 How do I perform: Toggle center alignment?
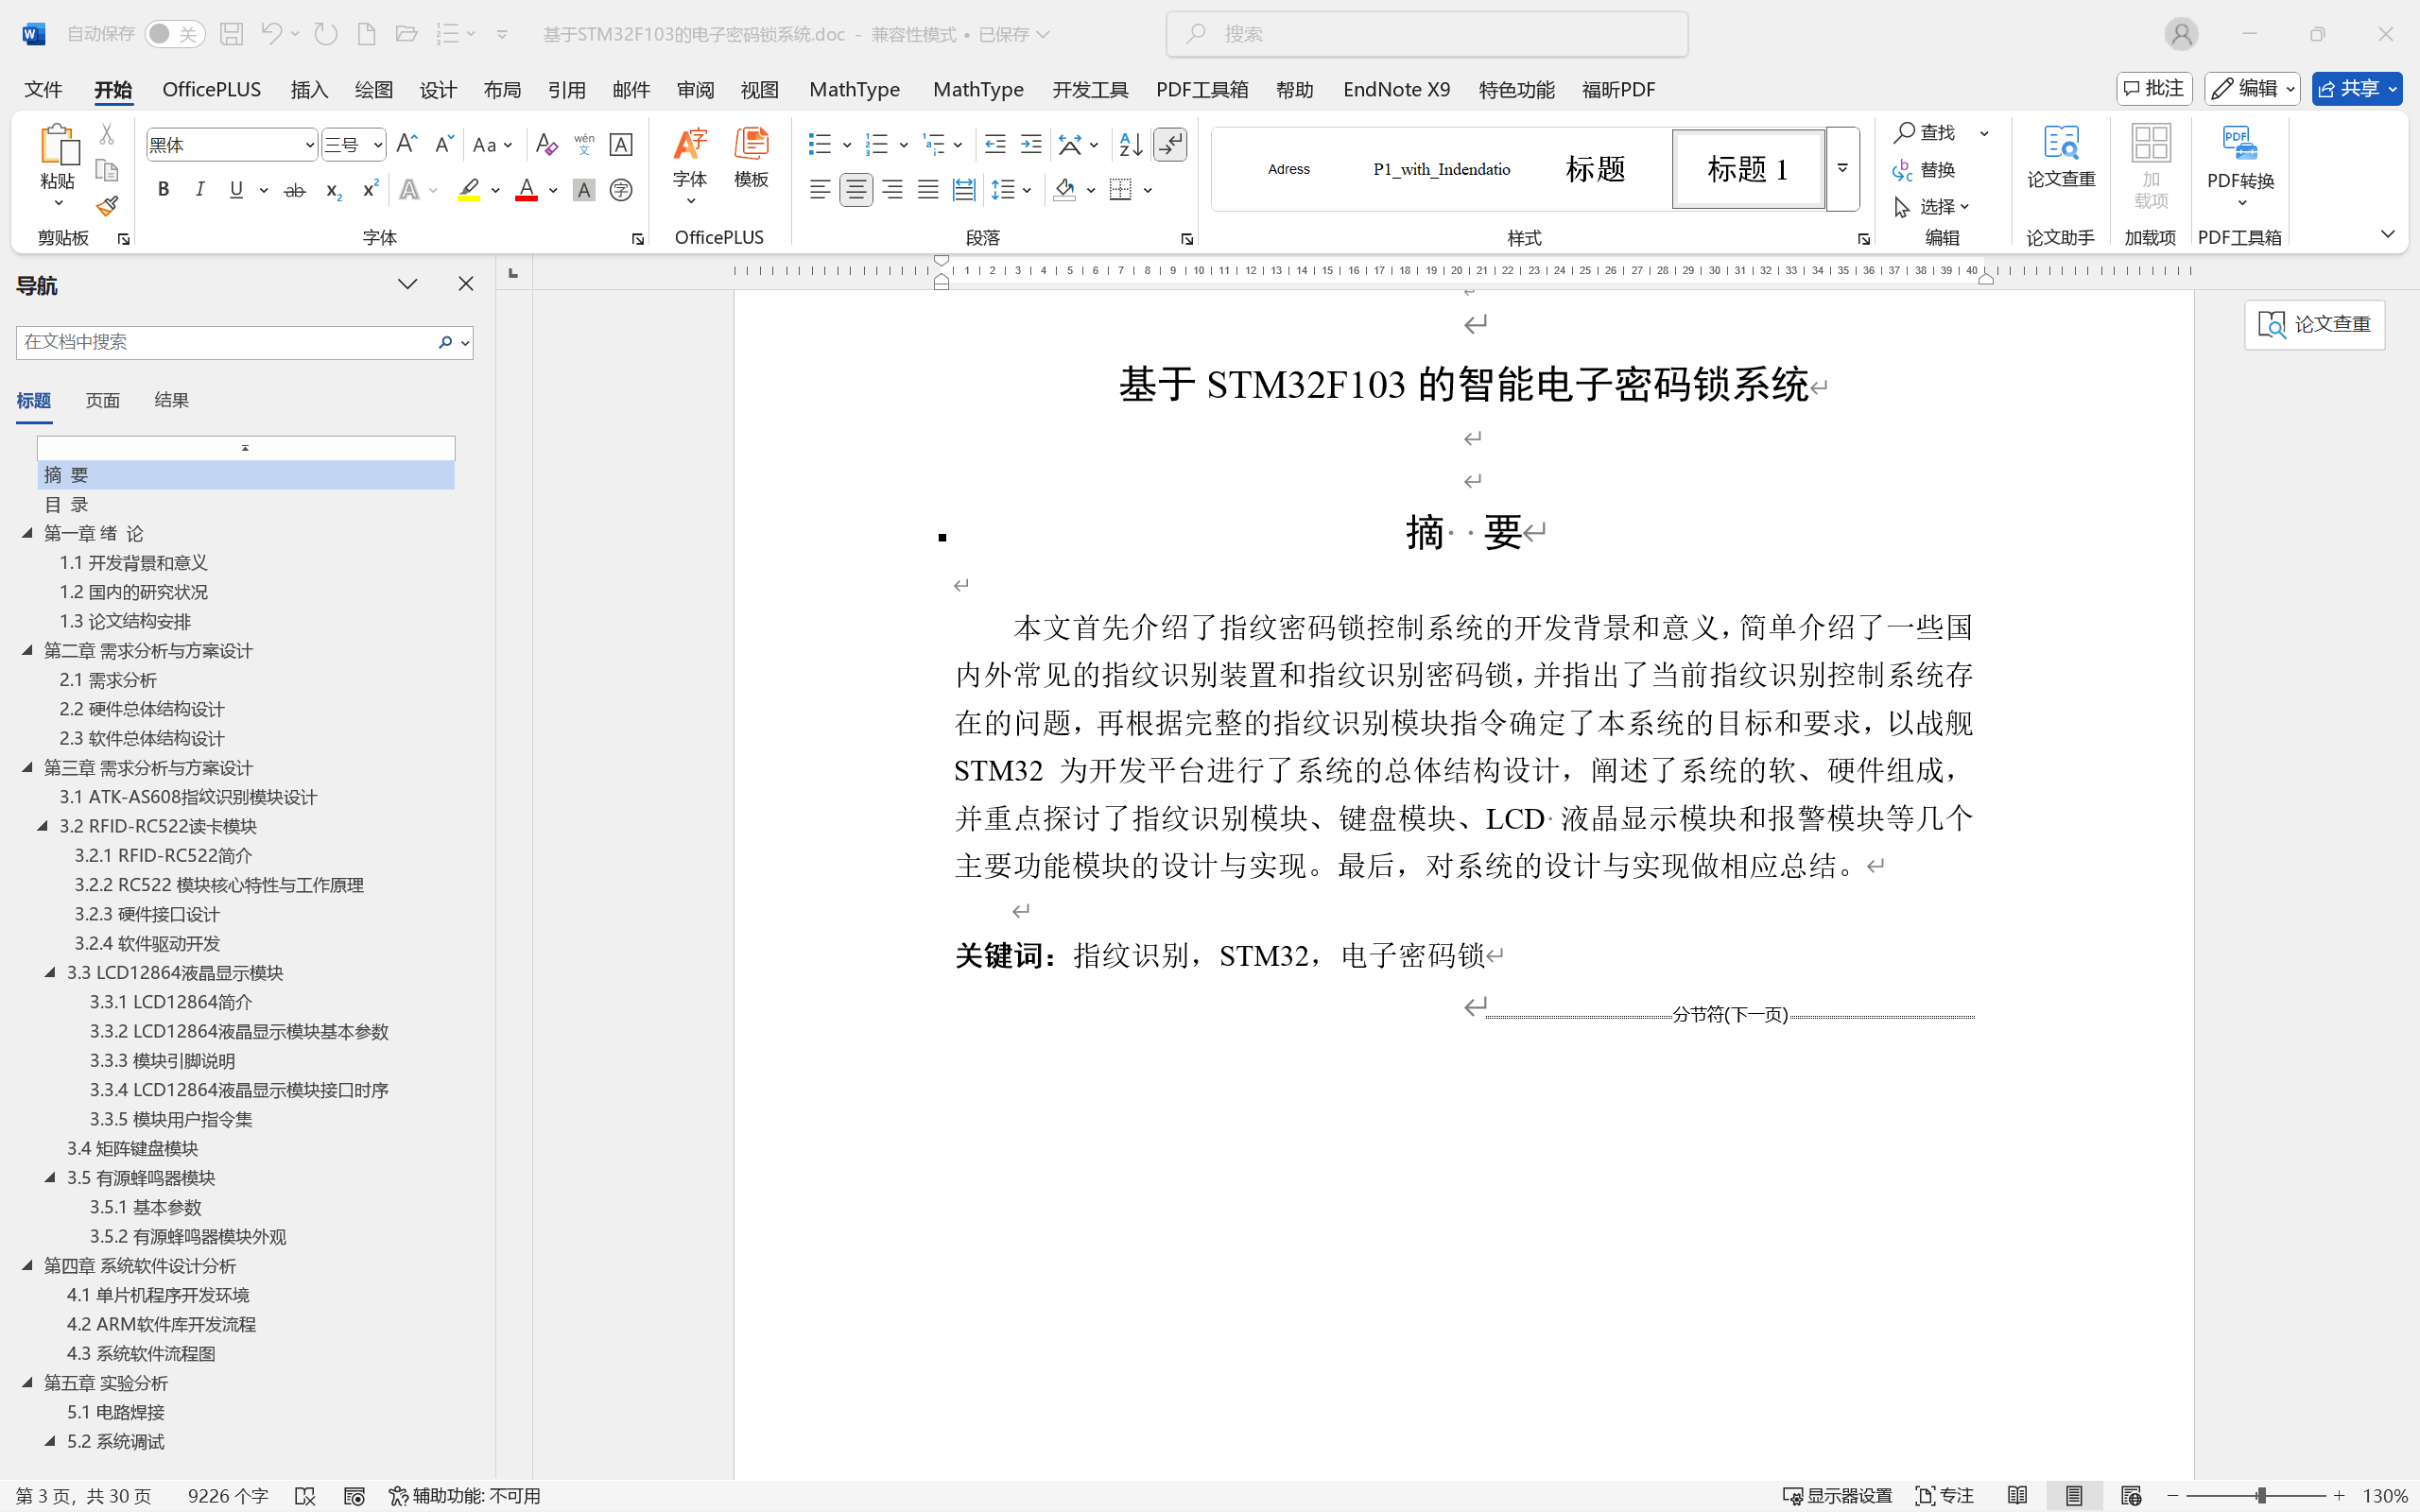pos(856,190)
